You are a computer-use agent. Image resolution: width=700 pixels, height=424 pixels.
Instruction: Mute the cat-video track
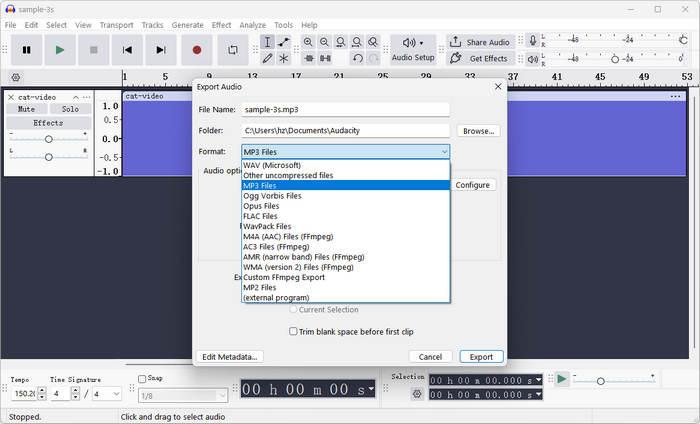26,109
